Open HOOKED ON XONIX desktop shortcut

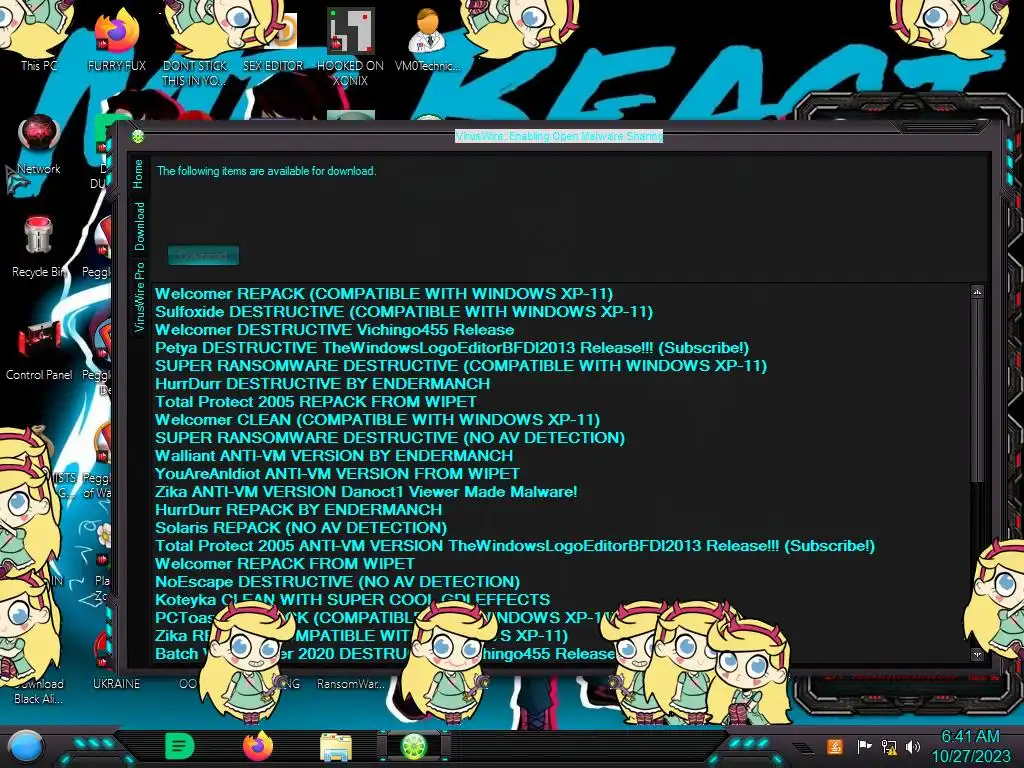(351, 48)
